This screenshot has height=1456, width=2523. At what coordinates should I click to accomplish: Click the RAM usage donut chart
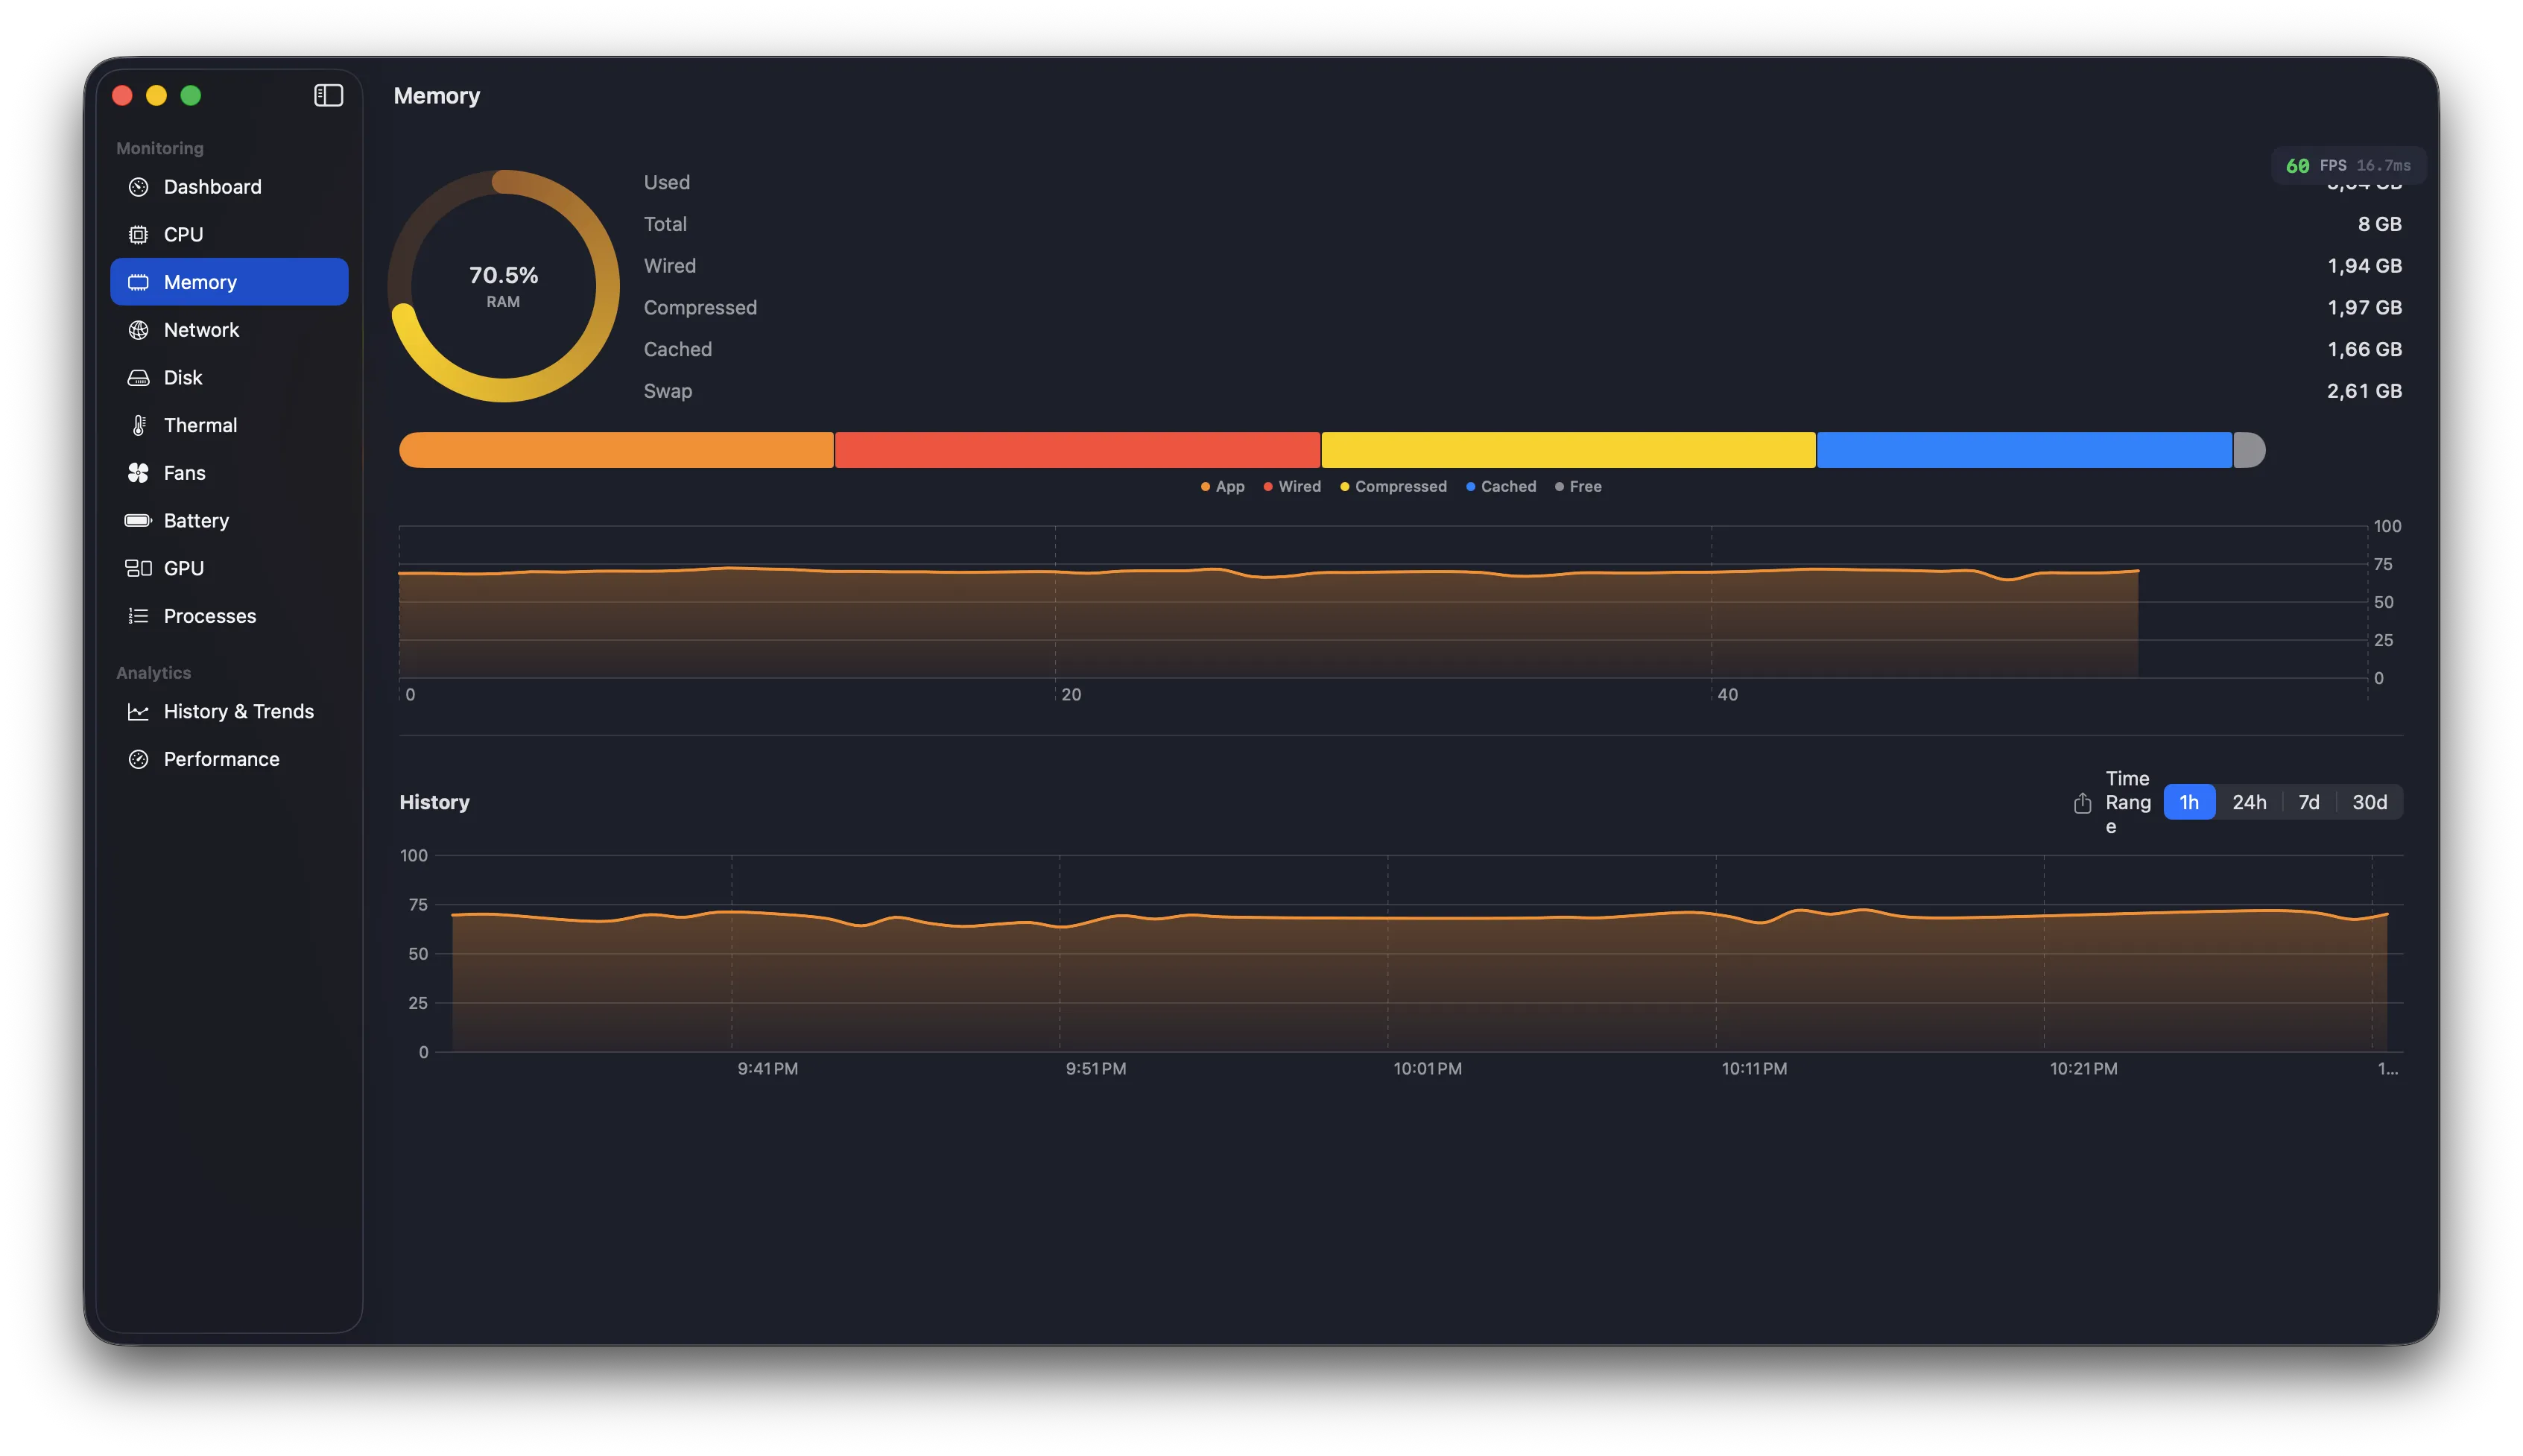tap(503, 285)
